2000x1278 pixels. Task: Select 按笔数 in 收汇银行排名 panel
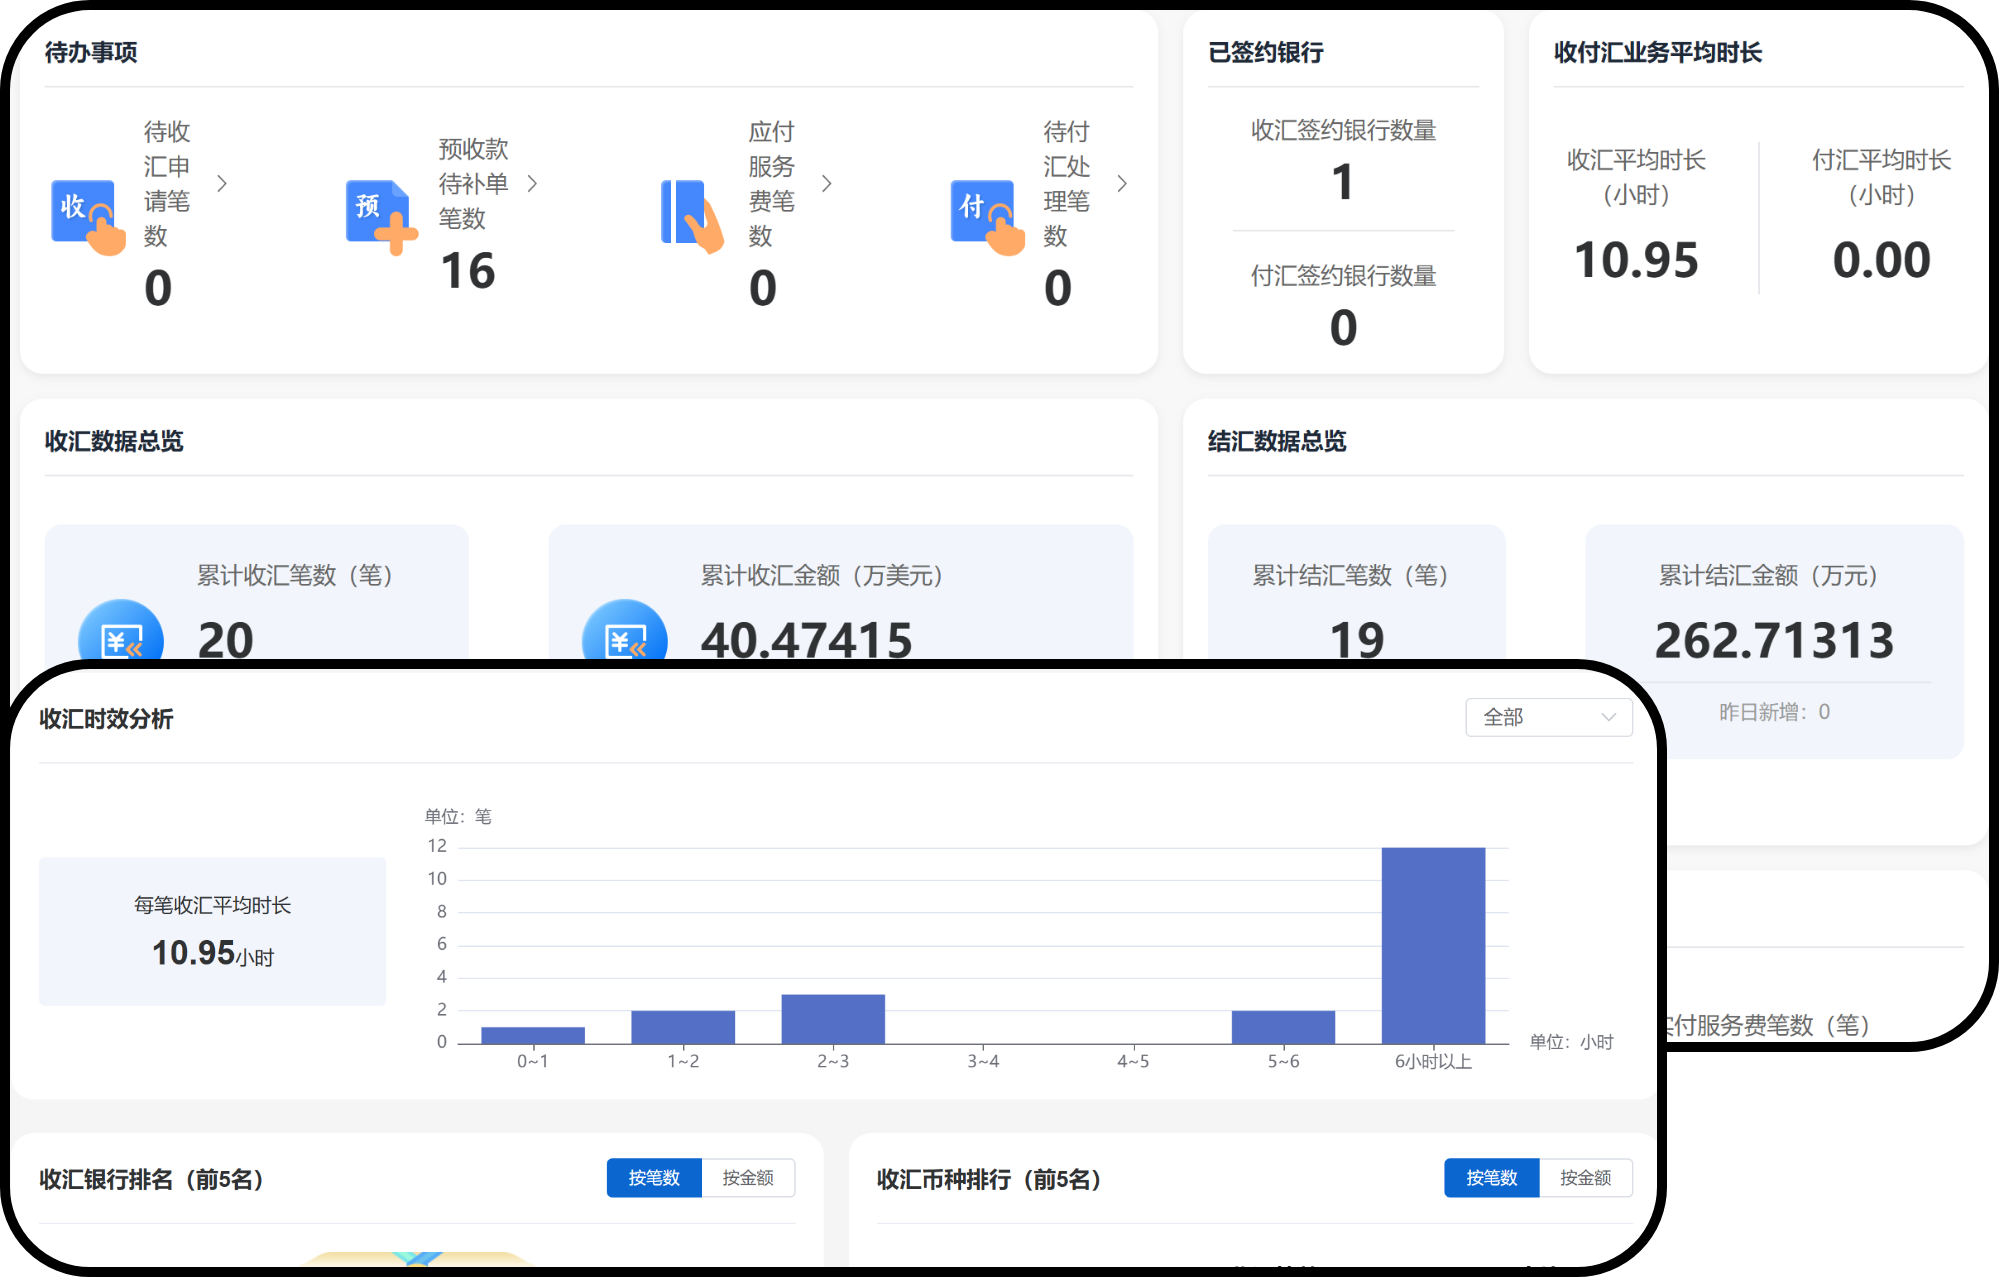tap(654, 1178)
